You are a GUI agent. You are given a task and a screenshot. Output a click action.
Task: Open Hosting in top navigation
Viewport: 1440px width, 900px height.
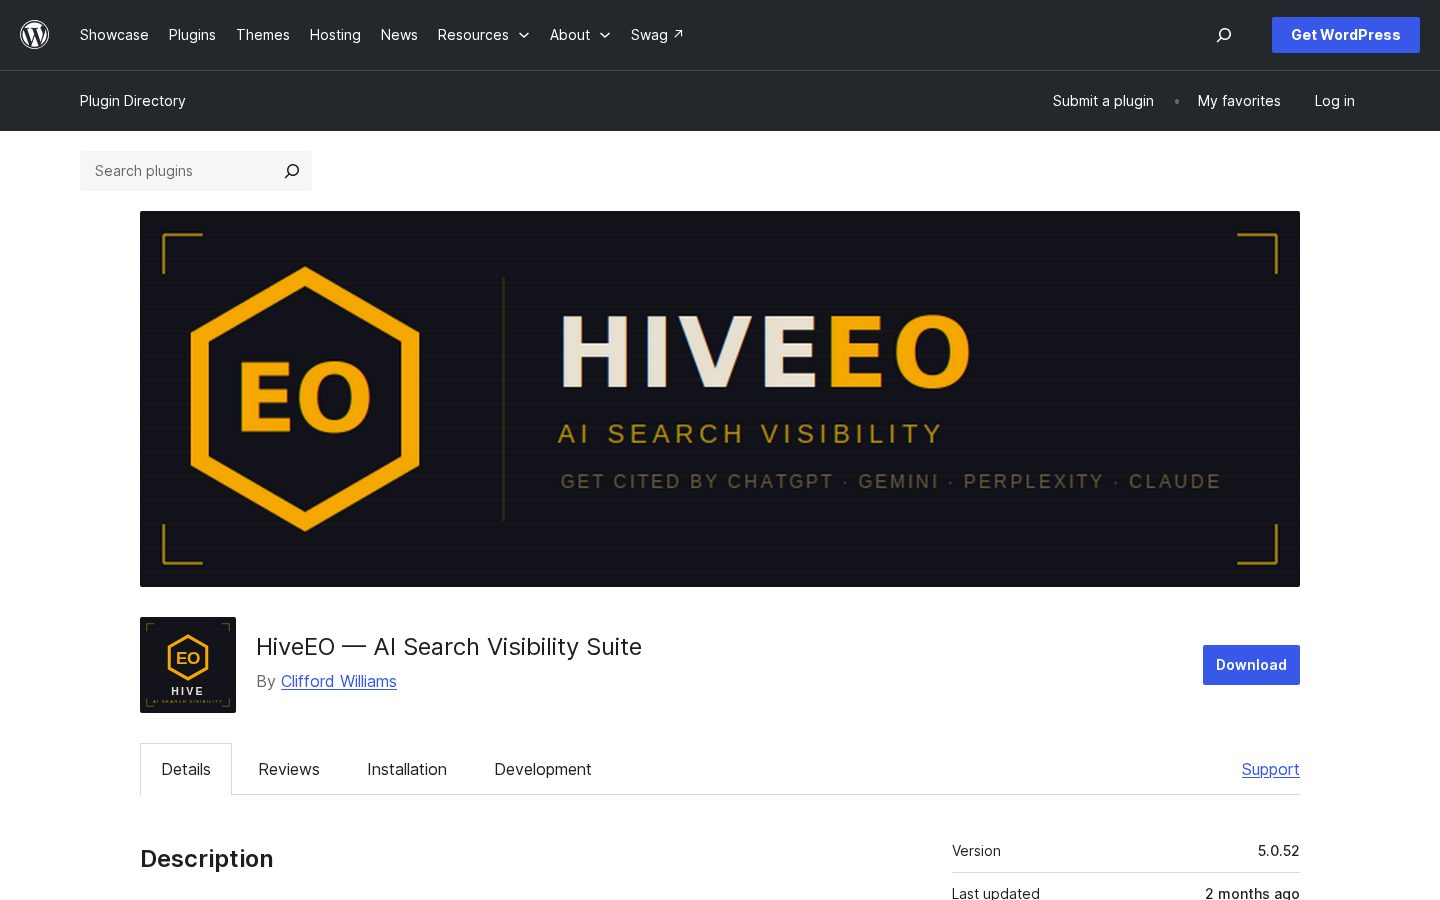(335, 35)
